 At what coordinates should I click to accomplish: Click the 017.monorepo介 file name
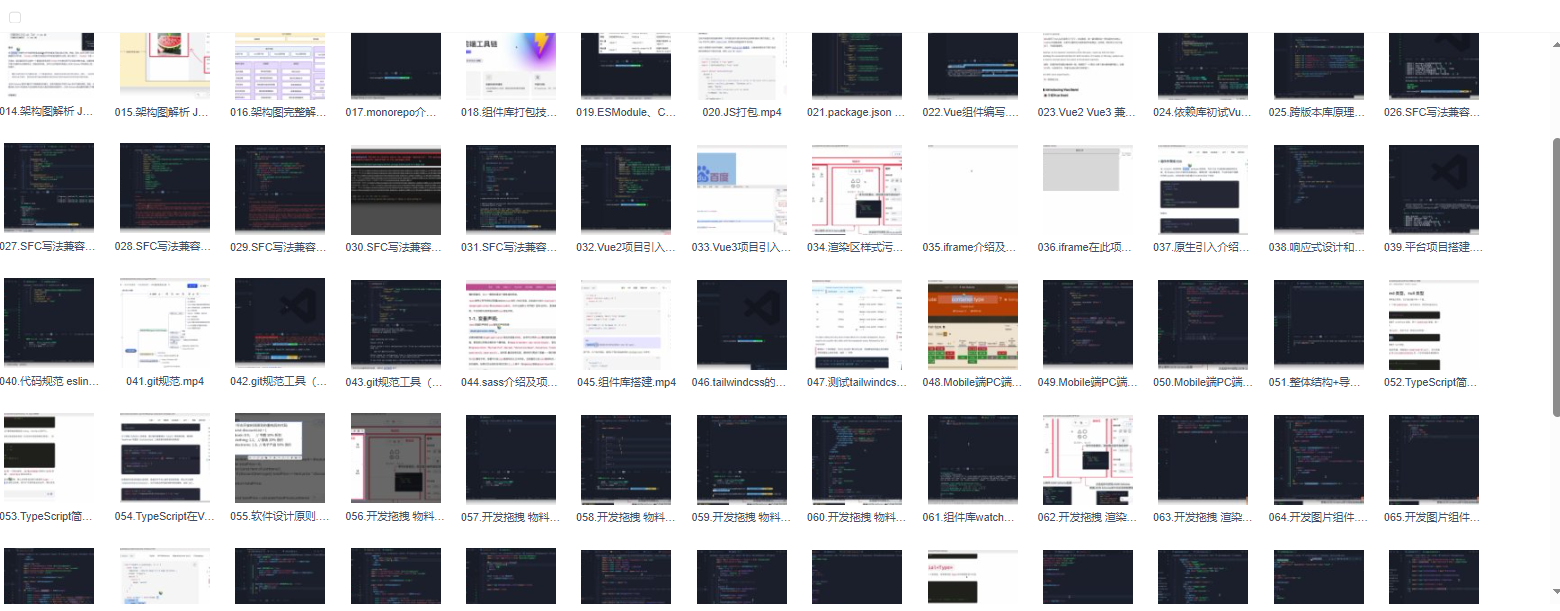(x=395, y=112)
